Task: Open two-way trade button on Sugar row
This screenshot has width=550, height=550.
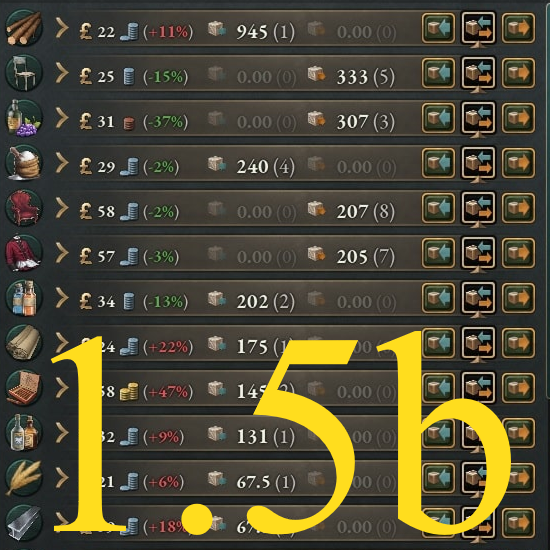Action: click(x=478, y=163)
